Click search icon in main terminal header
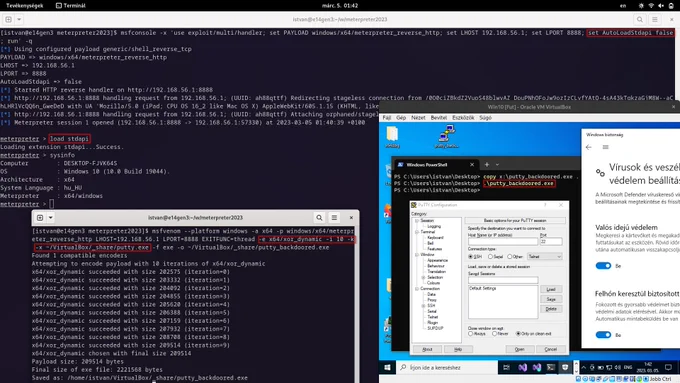 point(640,20)
